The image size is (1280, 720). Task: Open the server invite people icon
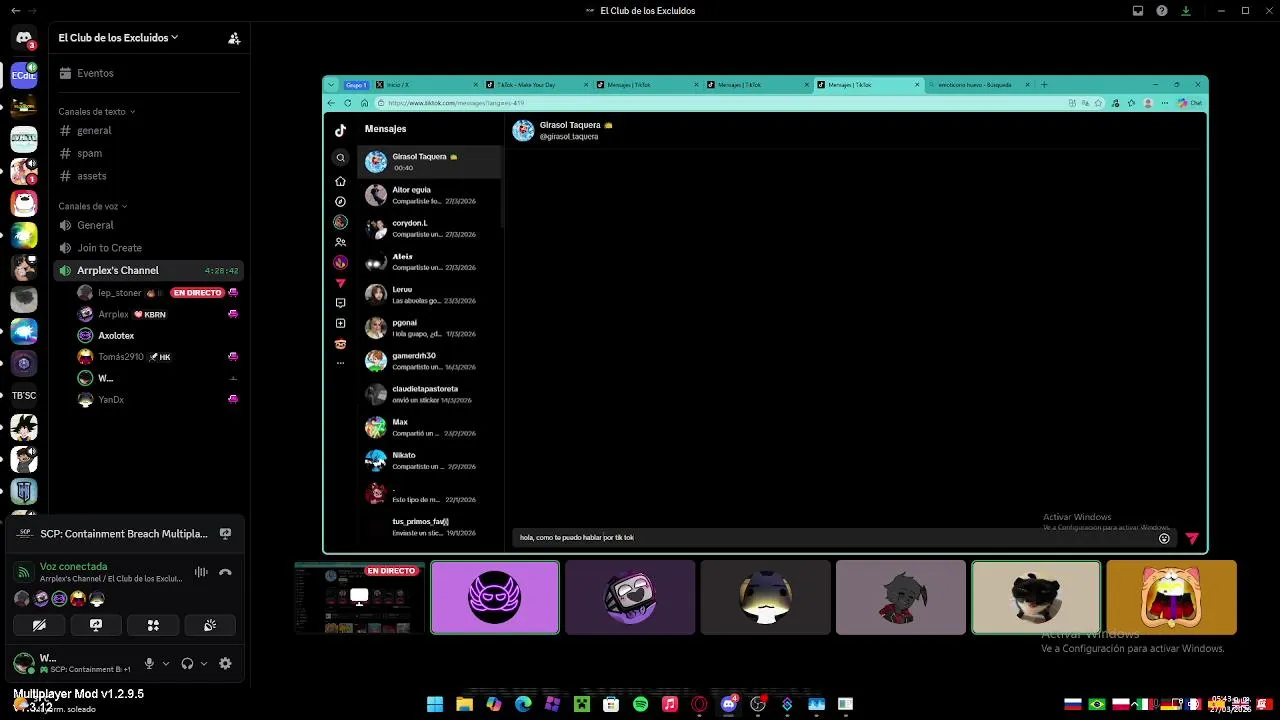pos(234,38)
